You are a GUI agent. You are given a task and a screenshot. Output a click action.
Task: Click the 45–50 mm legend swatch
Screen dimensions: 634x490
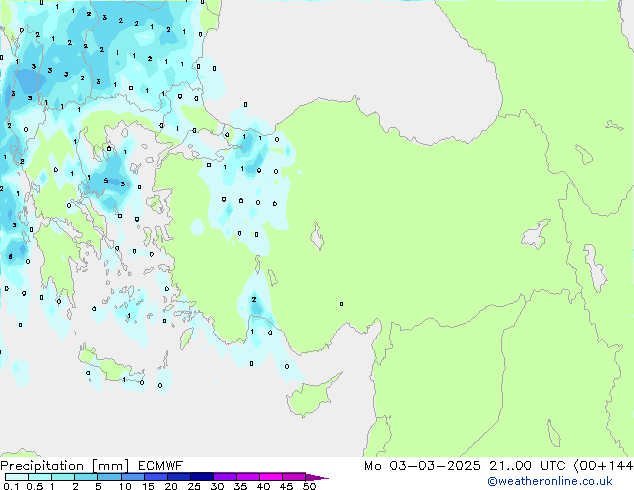coord(294,477)
